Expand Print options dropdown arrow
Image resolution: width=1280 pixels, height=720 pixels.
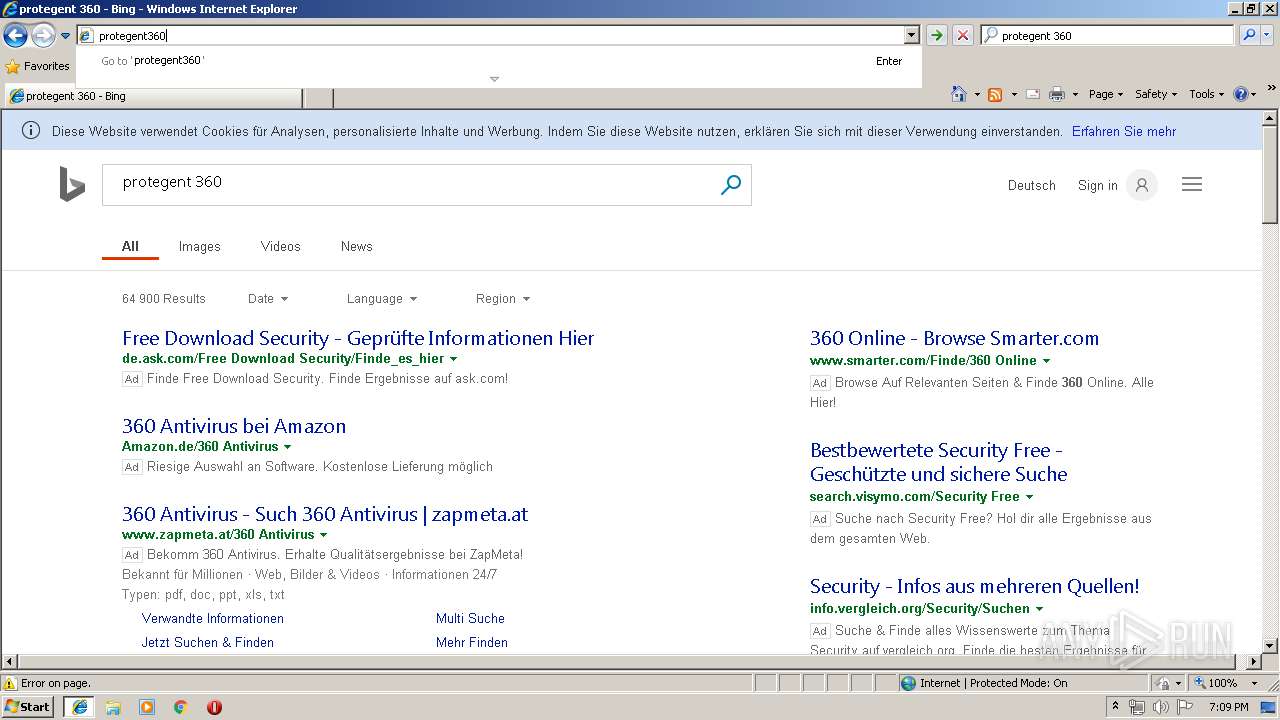1075,95
